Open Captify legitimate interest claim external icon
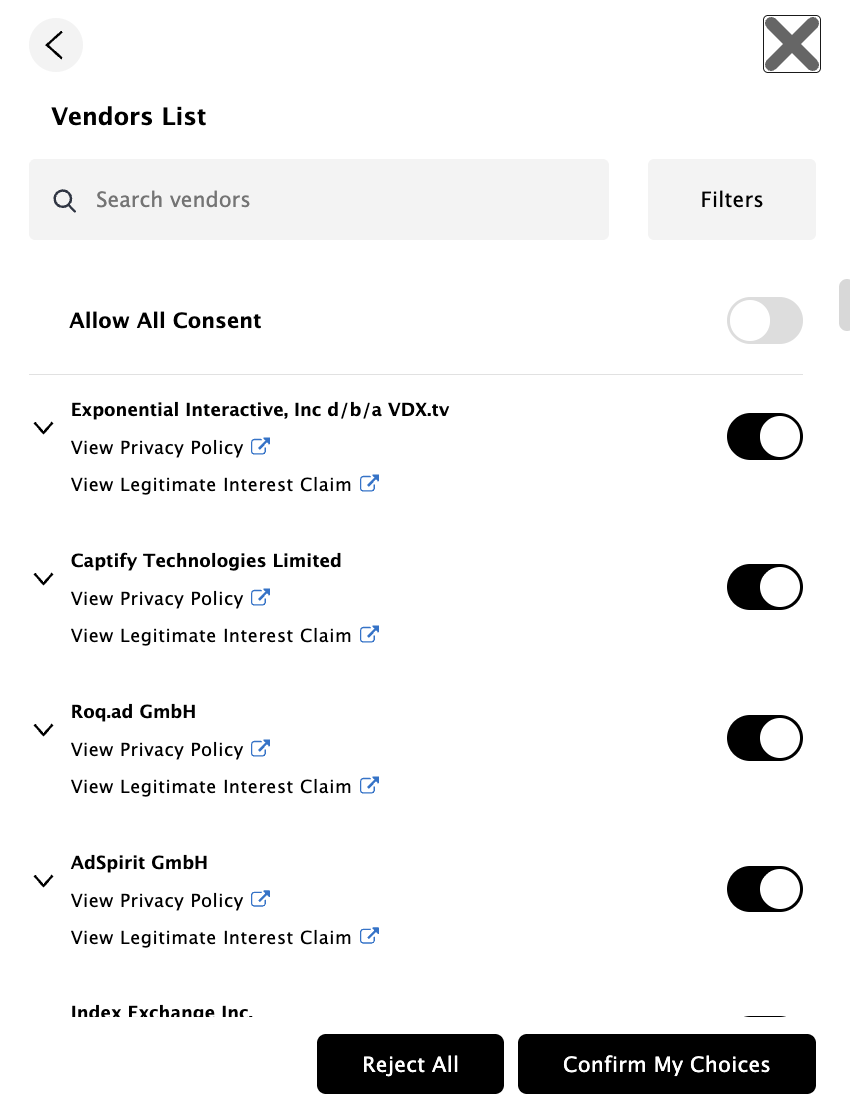Screen dimensions: 850x1114 click(369, 635)
